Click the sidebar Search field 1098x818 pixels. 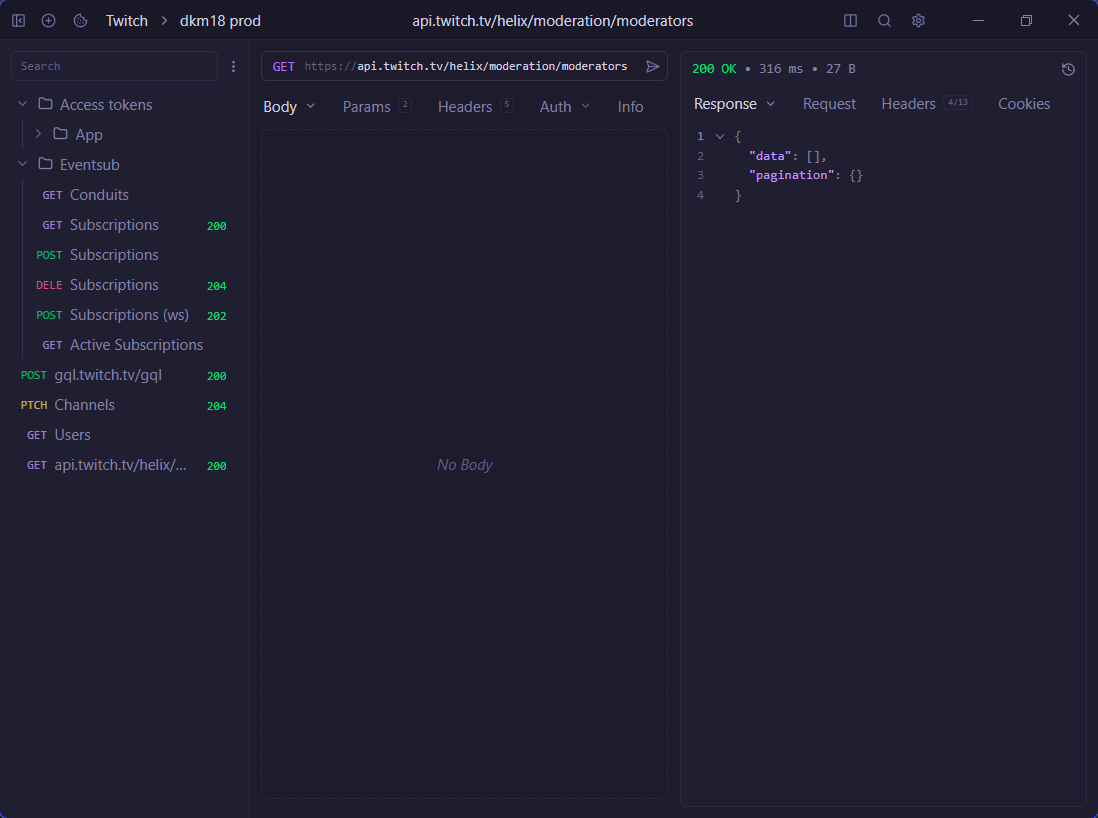point(114,67)
